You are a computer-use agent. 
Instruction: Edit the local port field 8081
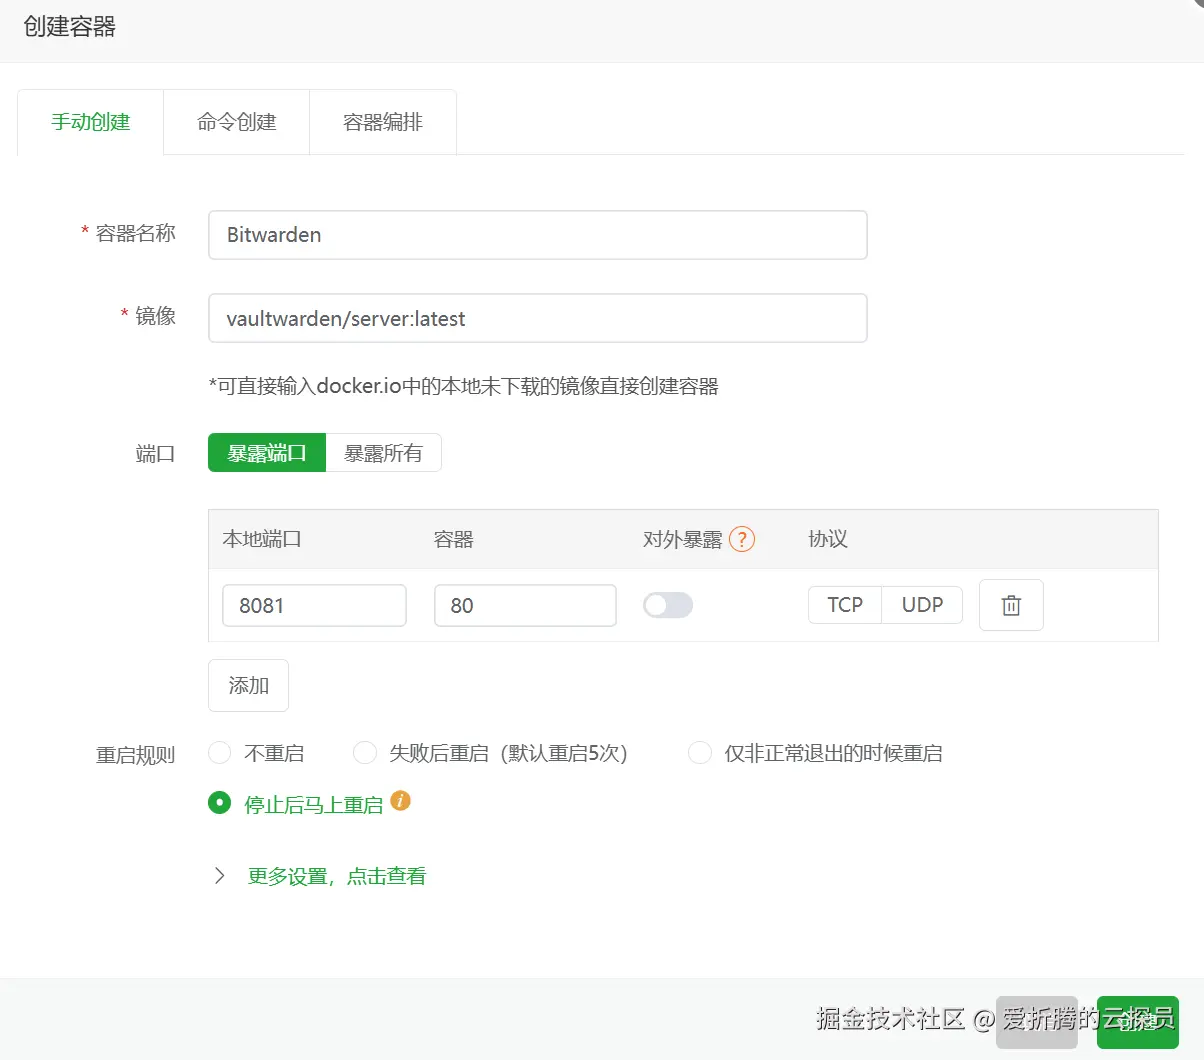coord(314,605)
